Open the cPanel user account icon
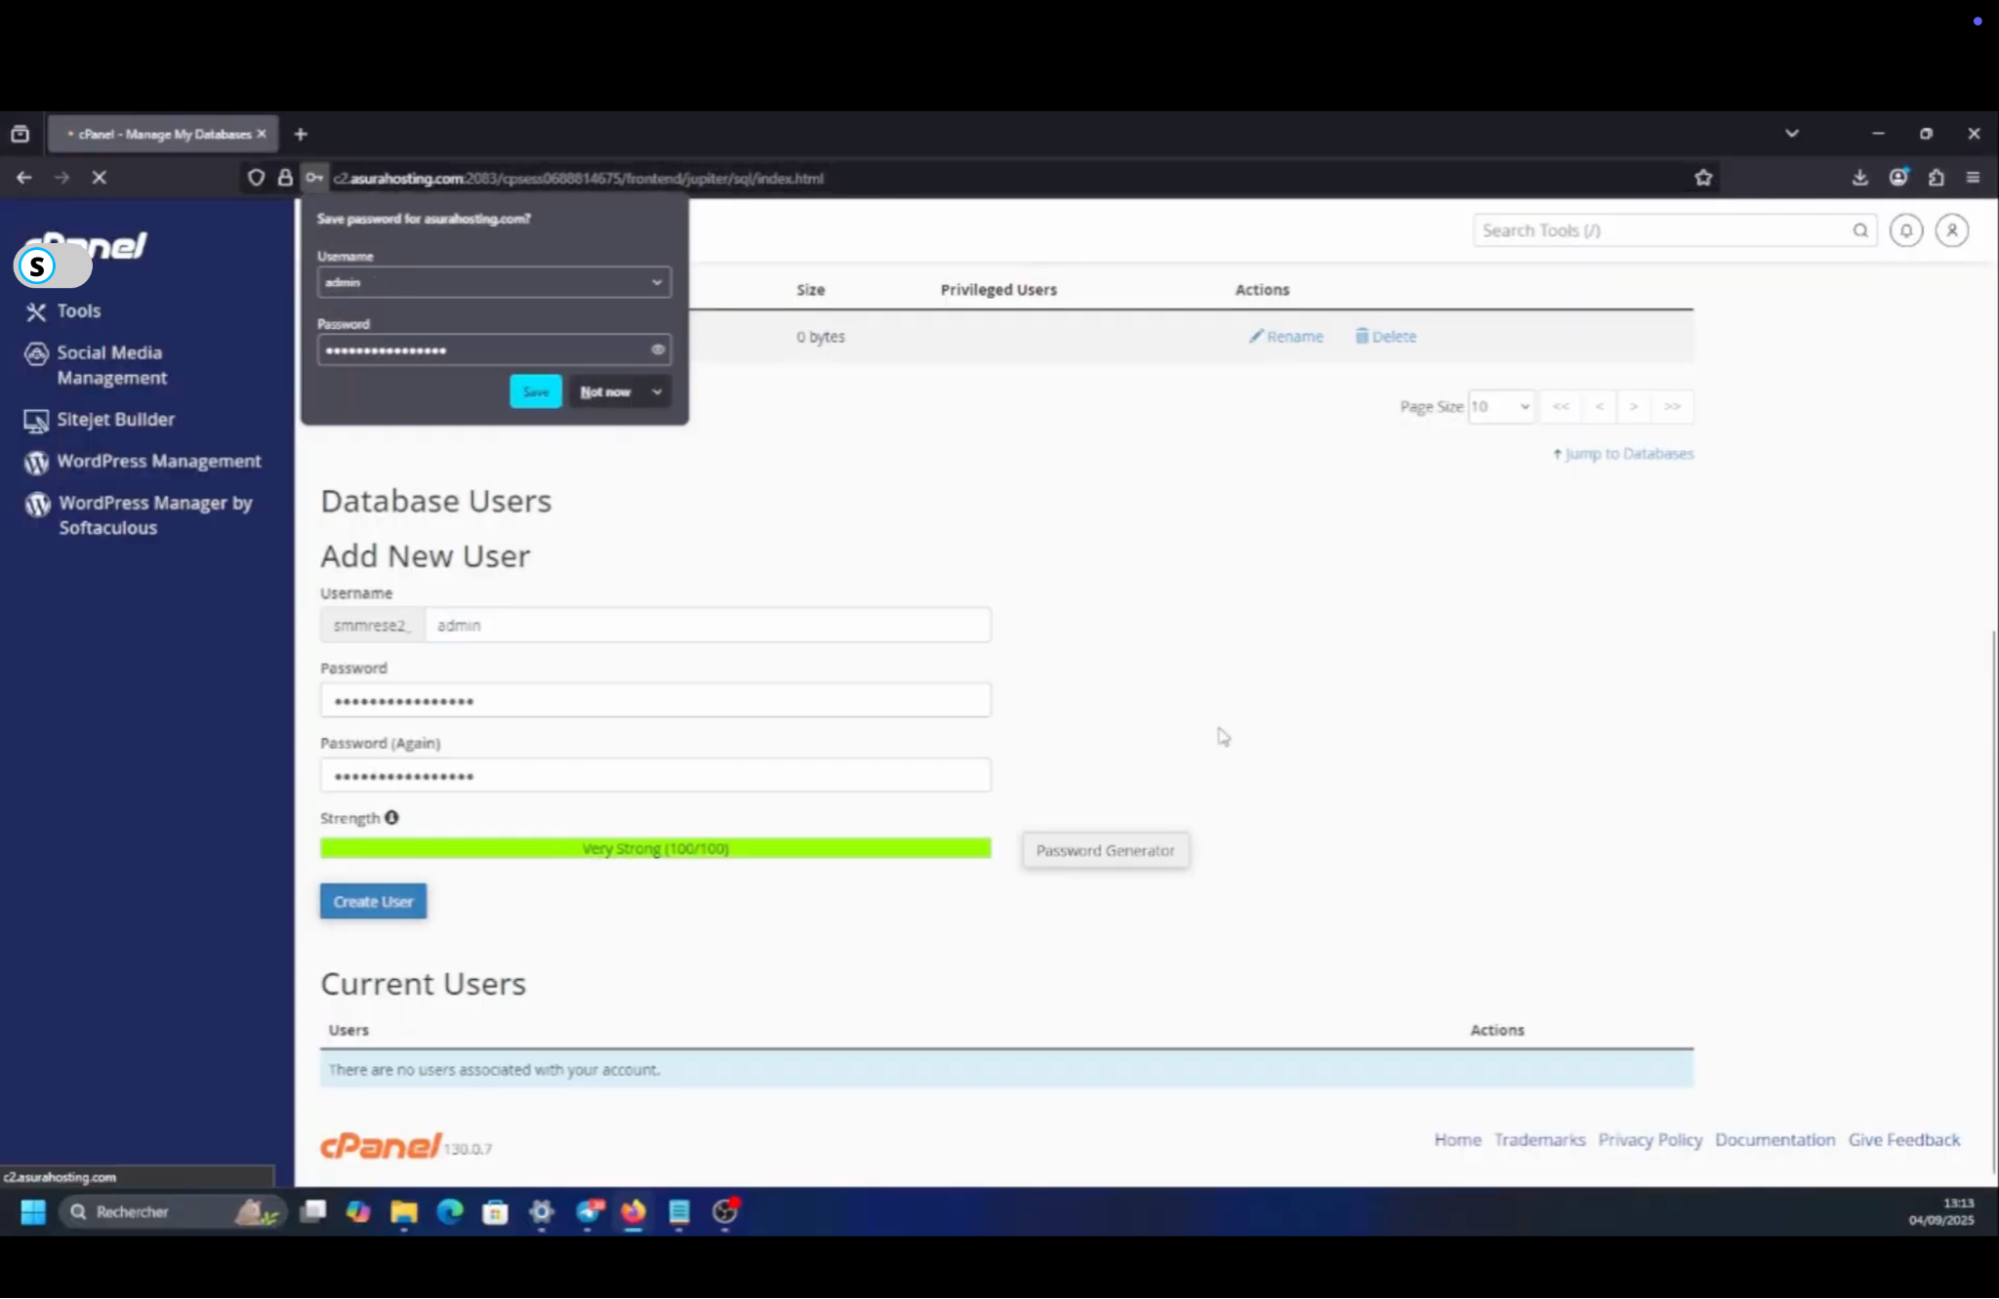The image size is (1999, 1299). click(1951, 230)
